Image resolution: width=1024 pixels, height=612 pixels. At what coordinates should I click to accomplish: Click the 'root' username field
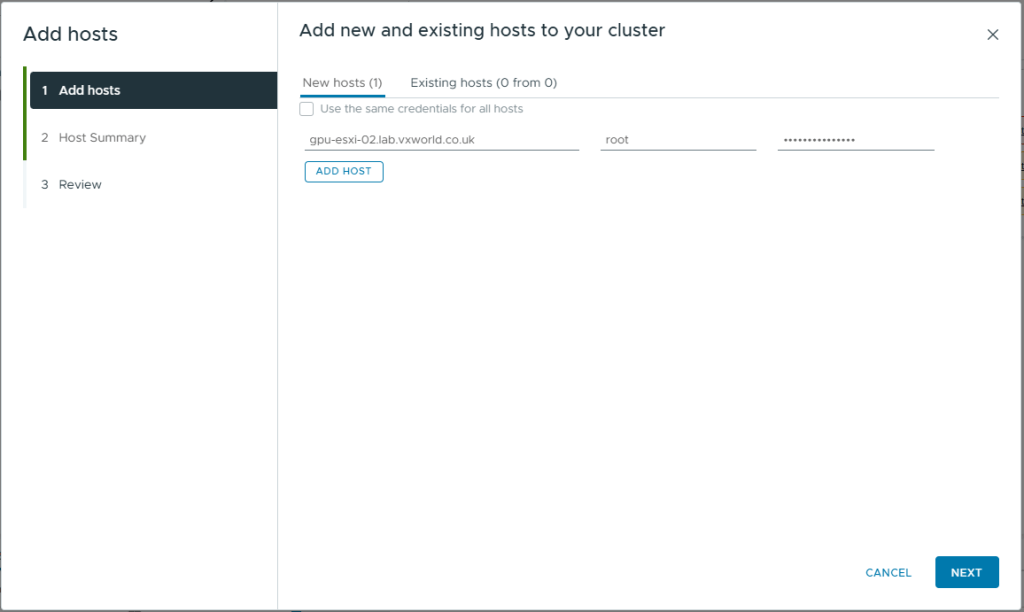click(678, 140)
